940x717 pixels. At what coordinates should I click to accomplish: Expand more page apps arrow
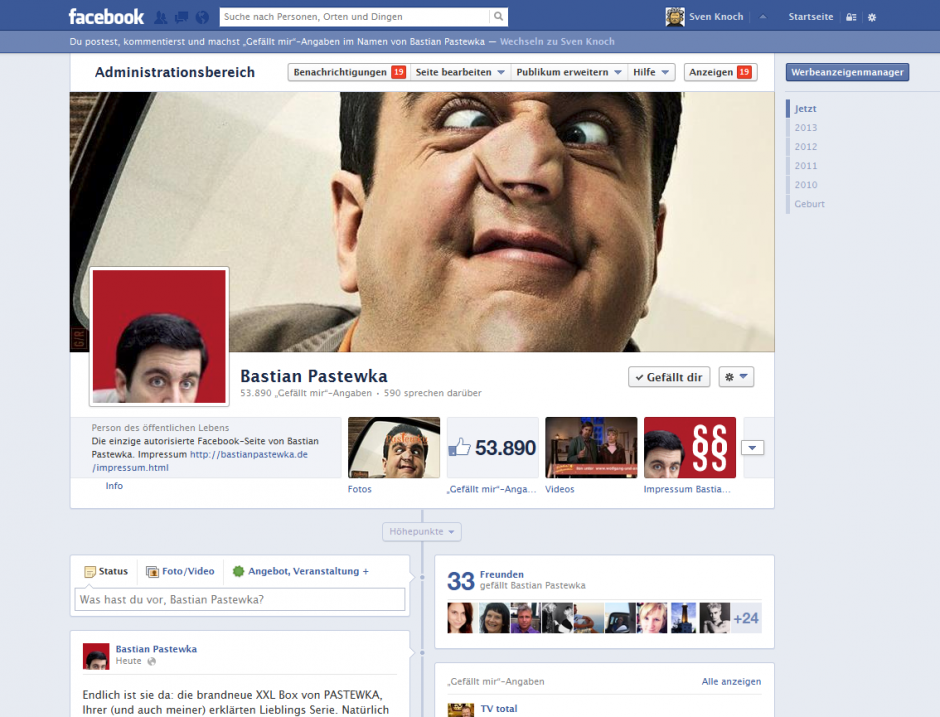[x=752, y=448]
